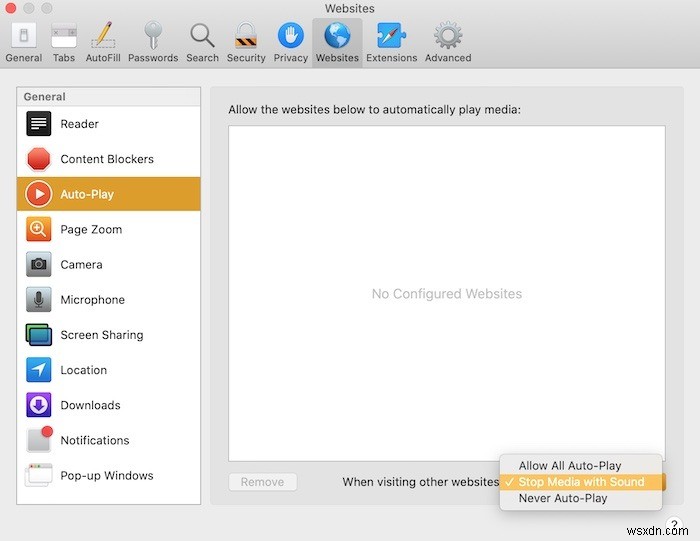Click the Notifications badge icon
The height and width of the screenshot is (541, 700).
[x=39, y=439]
